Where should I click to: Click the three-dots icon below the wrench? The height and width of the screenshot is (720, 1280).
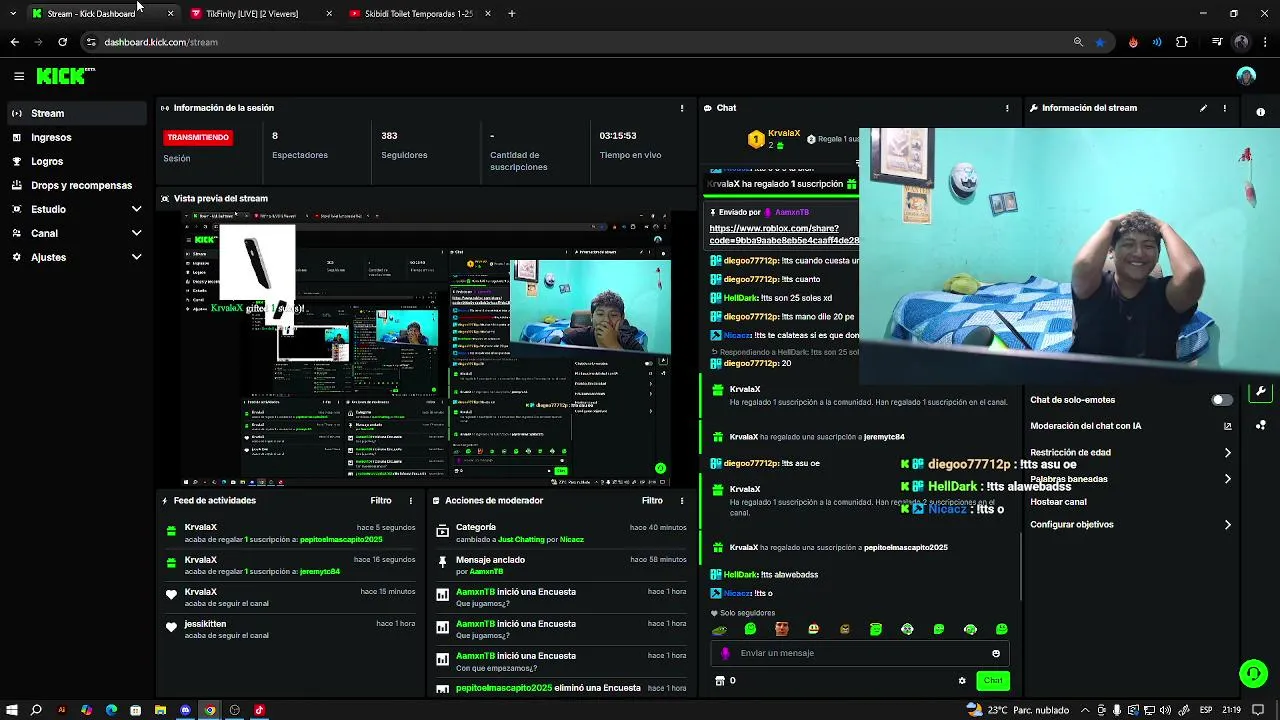[1260, 425]
